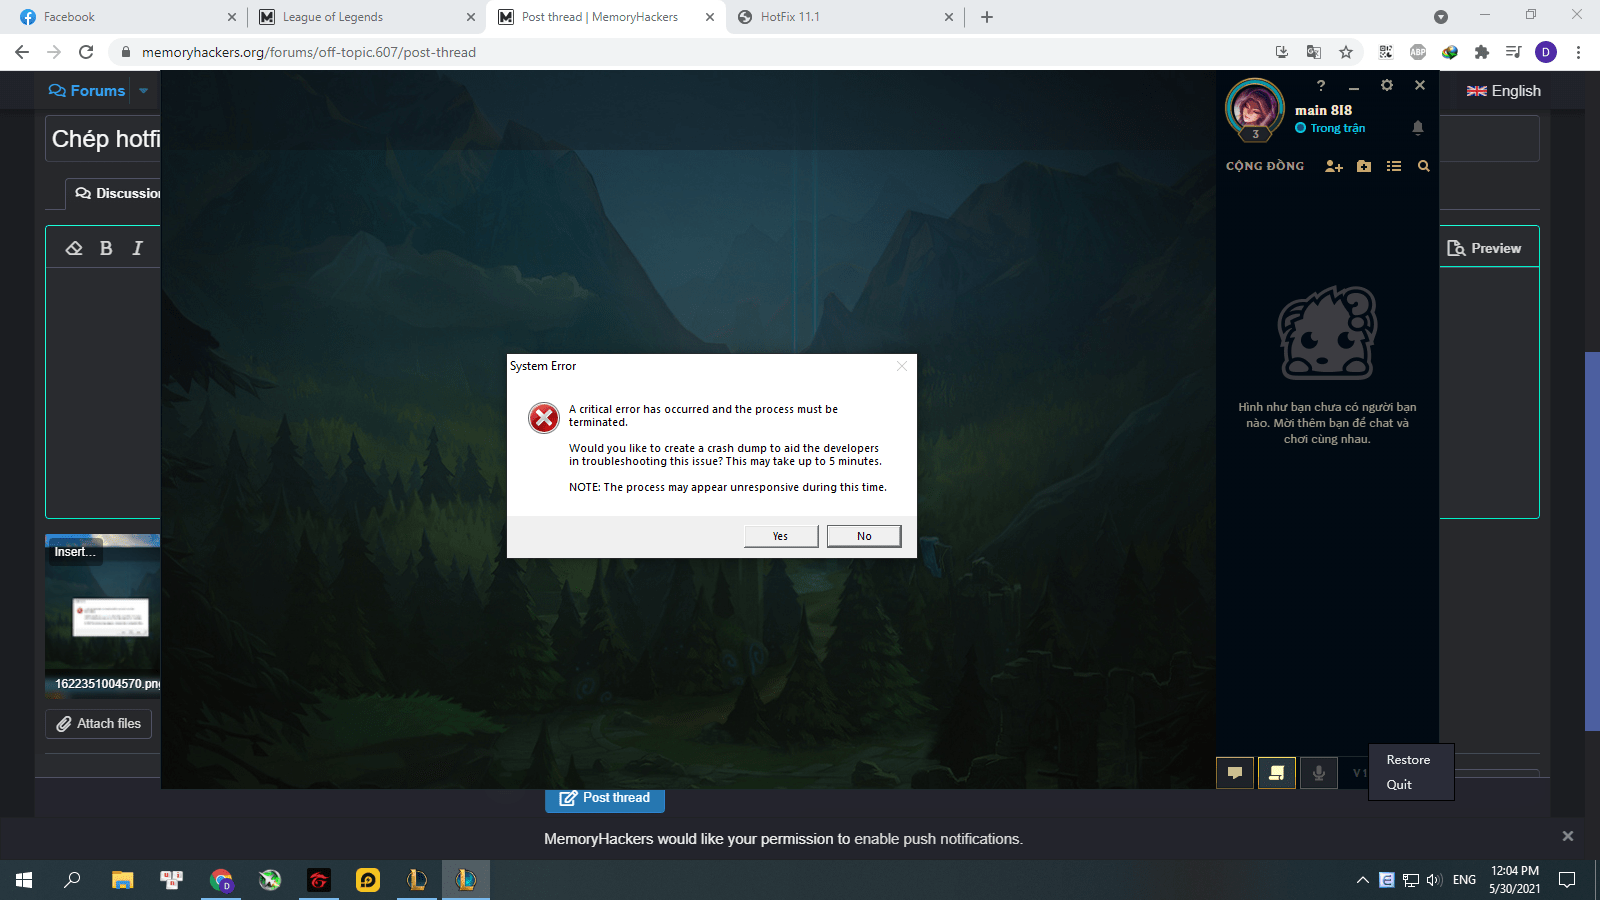Viewport: 1600px width, 900px height.
Task: Open the Chrome three-dot menu
Action: 1578,52
